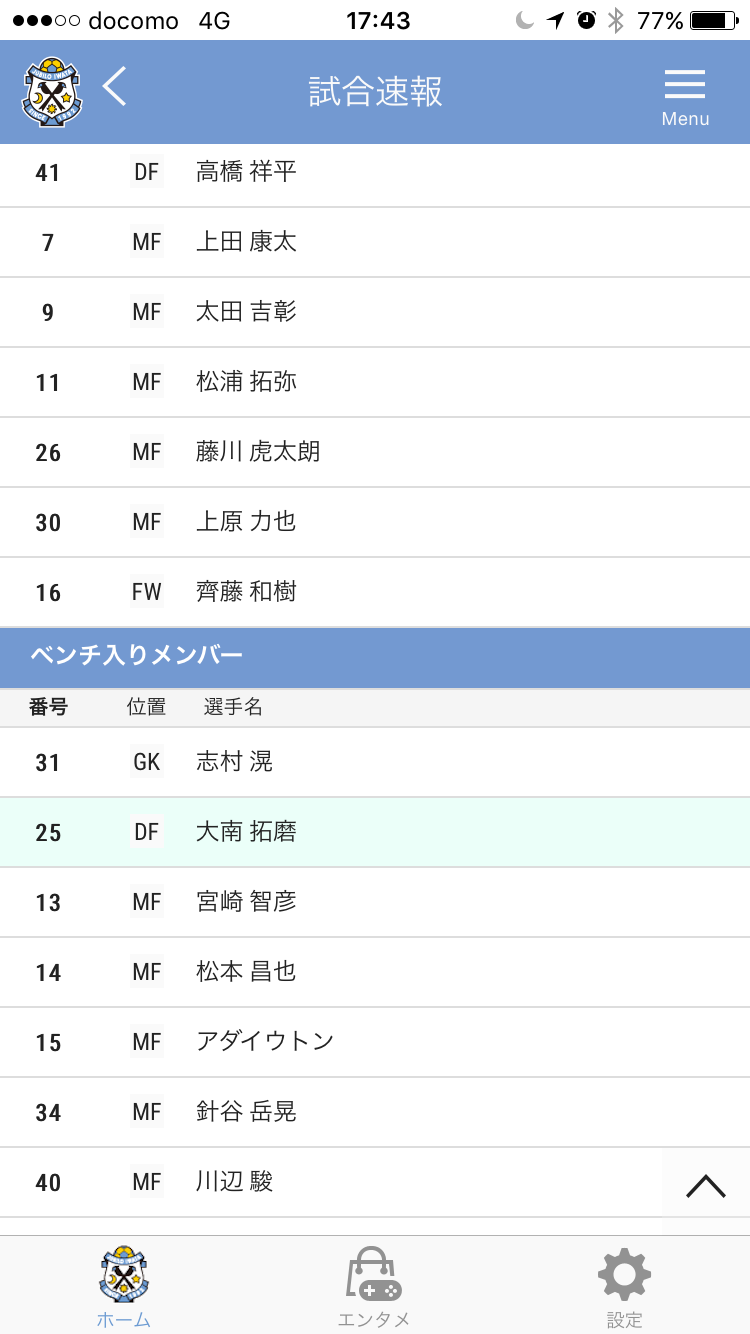Select goalkeeper 志村 滉
Viewport: 750px width, 1334px height.
(x=375, y=762)
